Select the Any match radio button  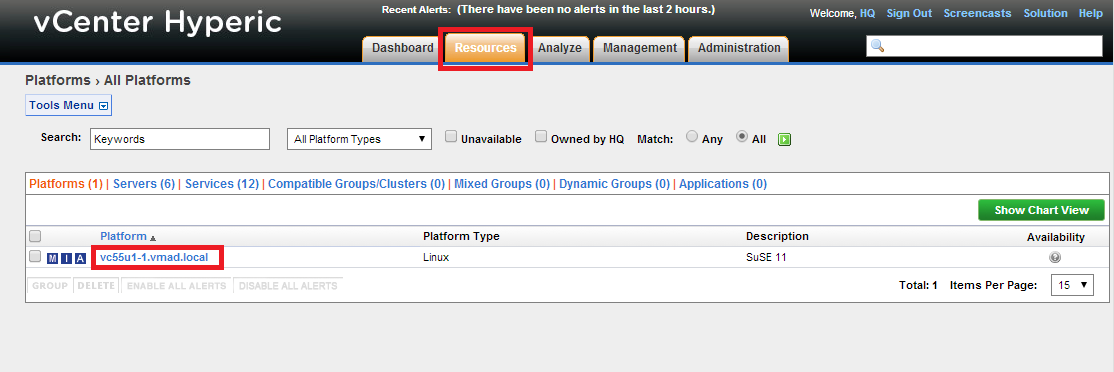click(691, 137)
